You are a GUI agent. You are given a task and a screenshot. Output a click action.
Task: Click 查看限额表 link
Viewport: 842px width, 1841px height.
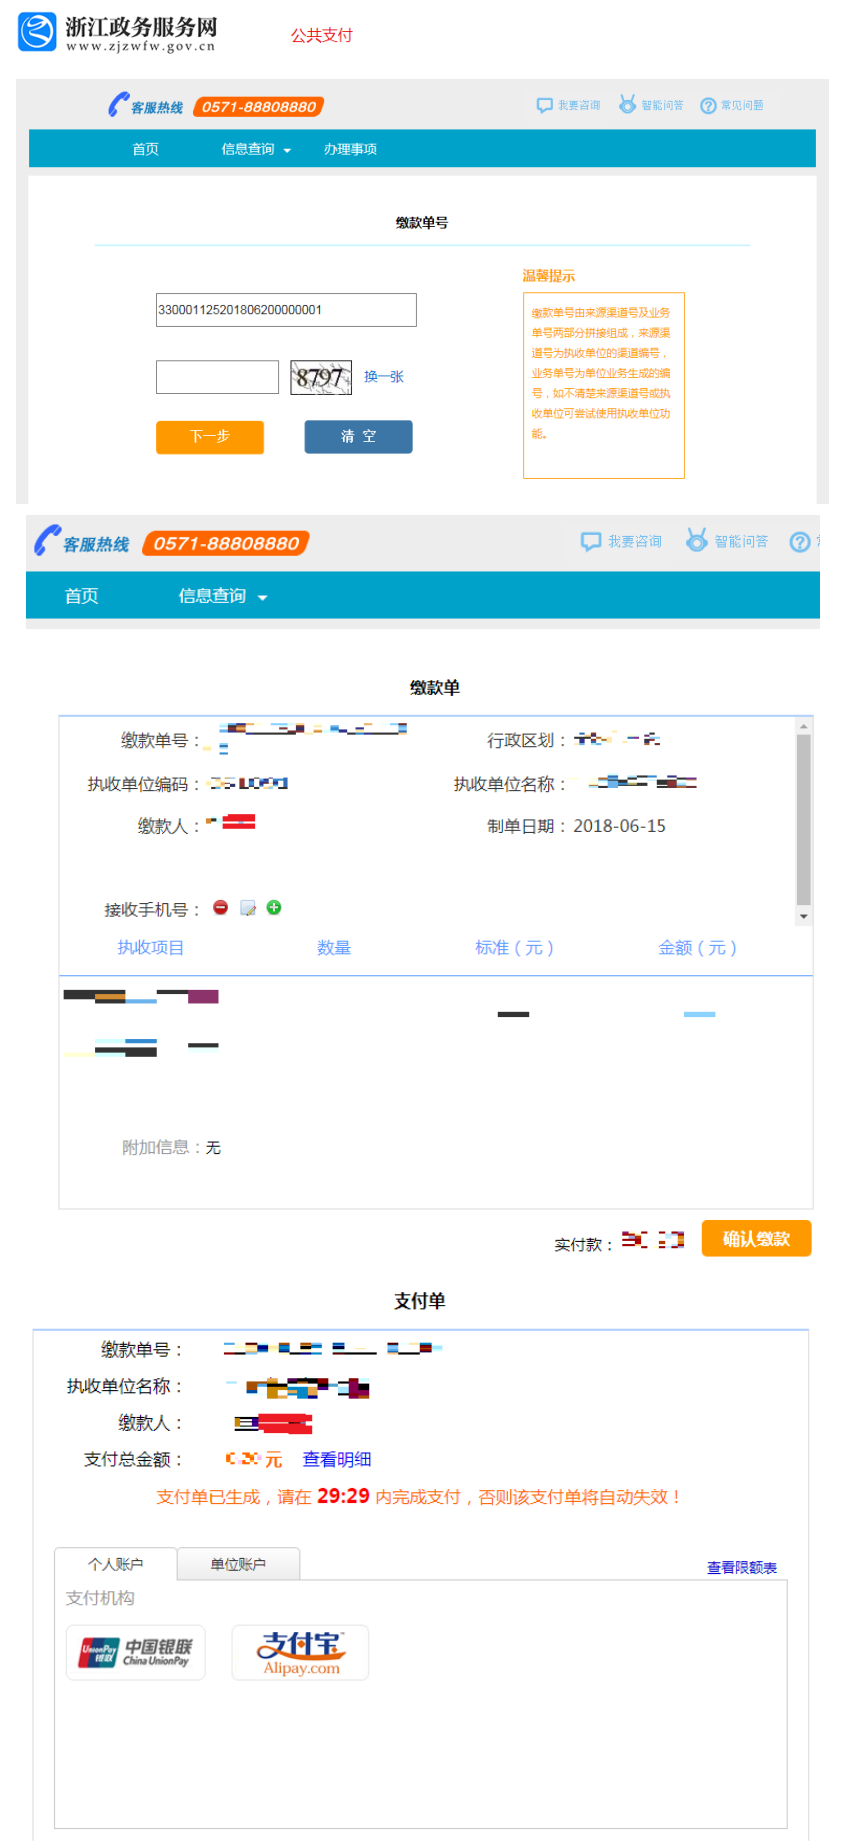[x=742, y=1567]
